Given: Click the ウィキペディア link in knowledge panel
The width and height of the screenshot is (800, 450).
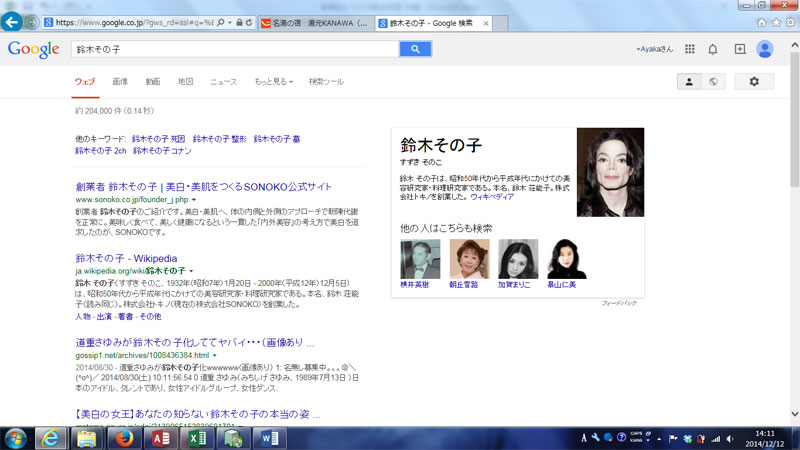Looking at the screenshot, I should point(492,197).
